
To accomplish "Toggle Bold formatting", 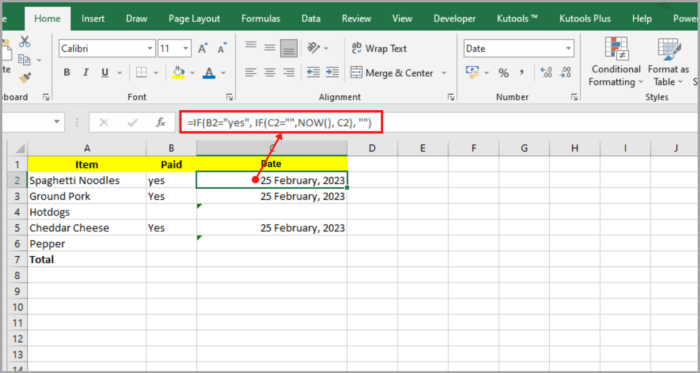I will [67, 73].
